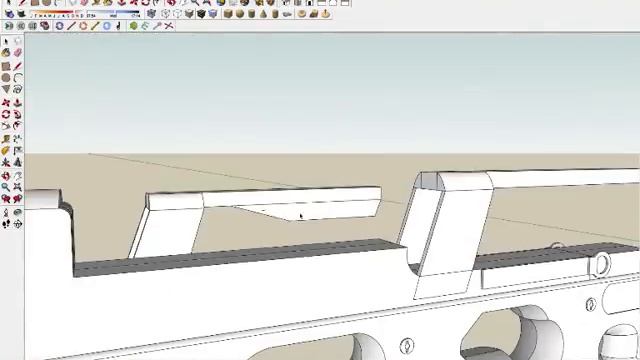
Task: Select the Rectangle drawing tool
Action: (6, 66)
